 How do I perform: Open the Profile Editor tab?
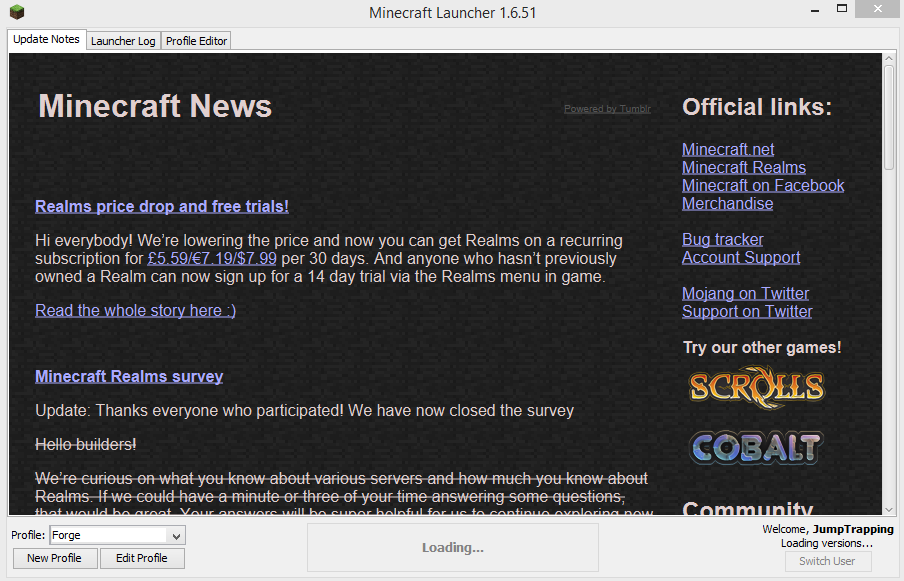(x=196, y=41)
